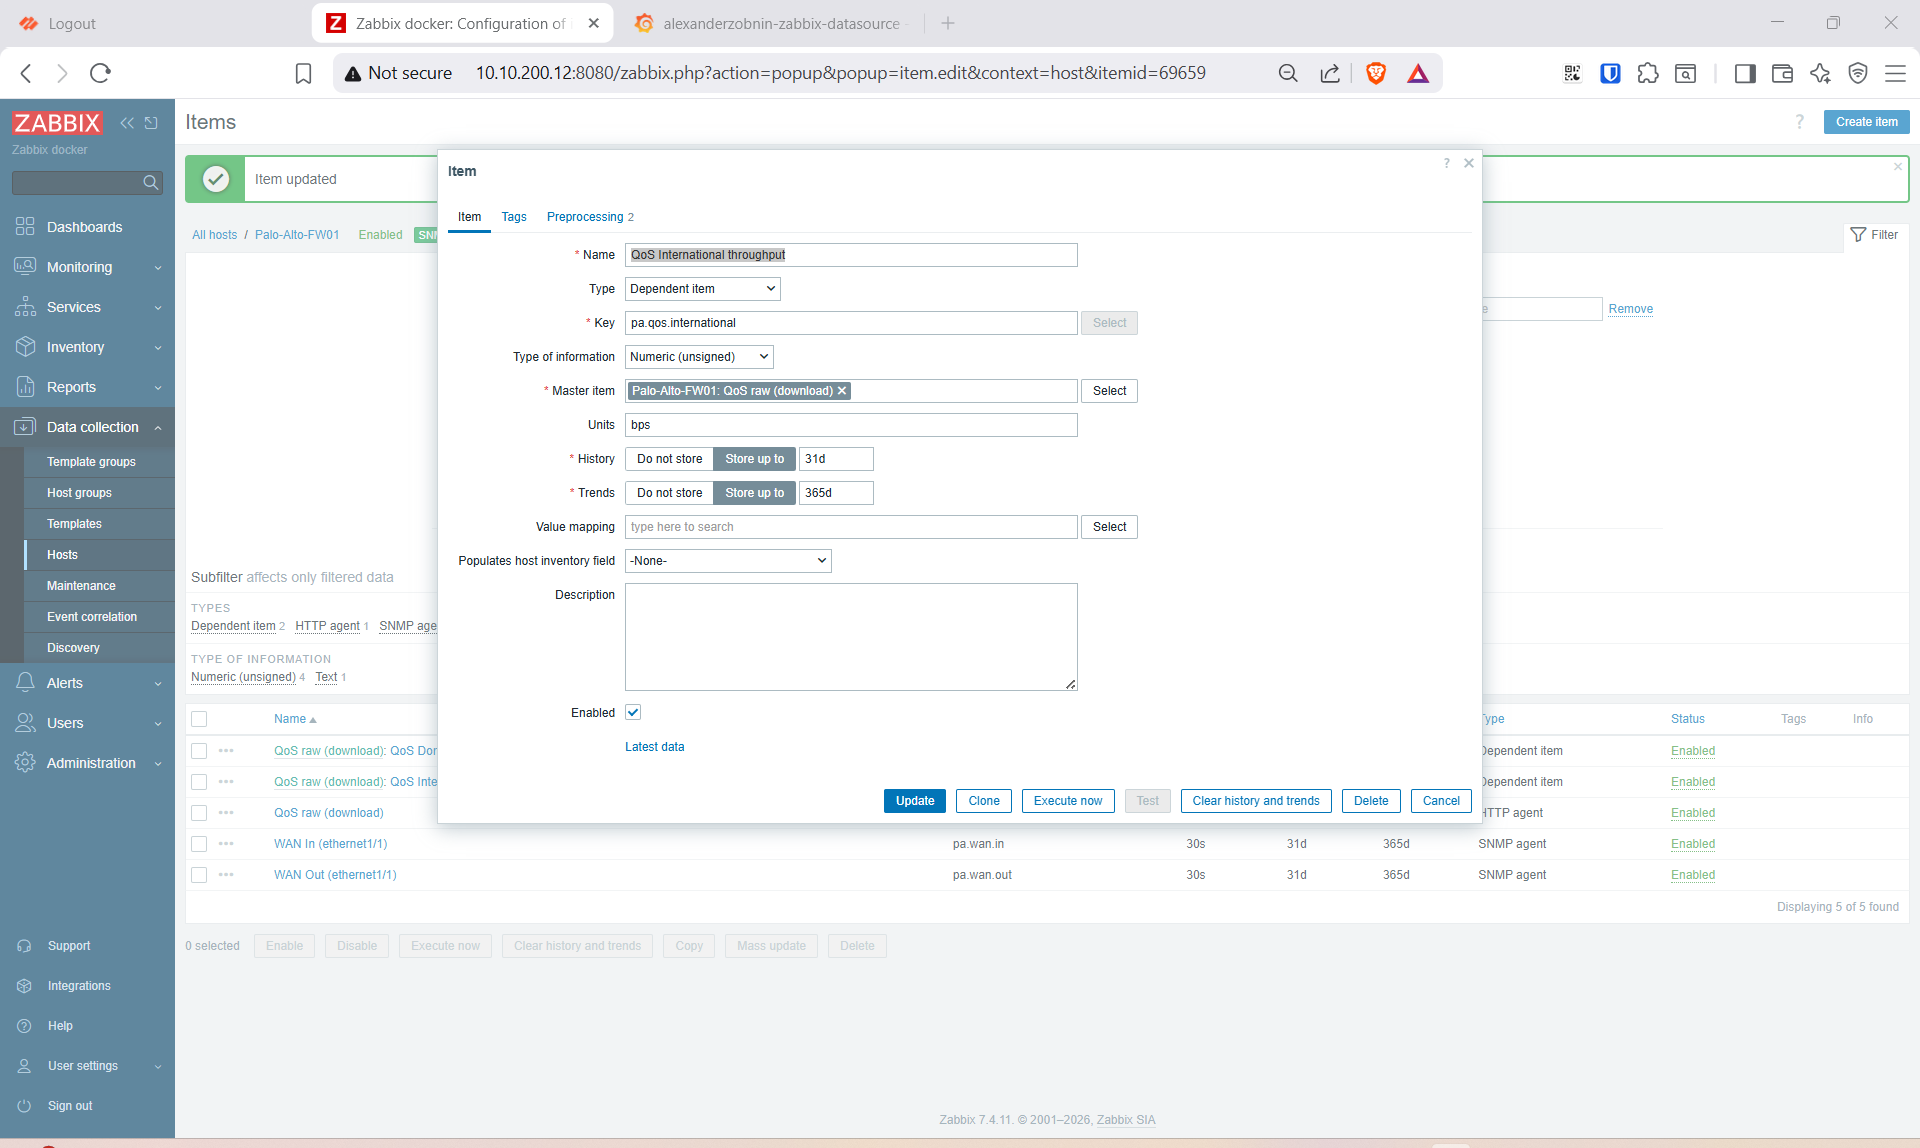Check the select-all items checkbox
The width and height of the screenshot is (1920, 1148).
click(199, 719)
